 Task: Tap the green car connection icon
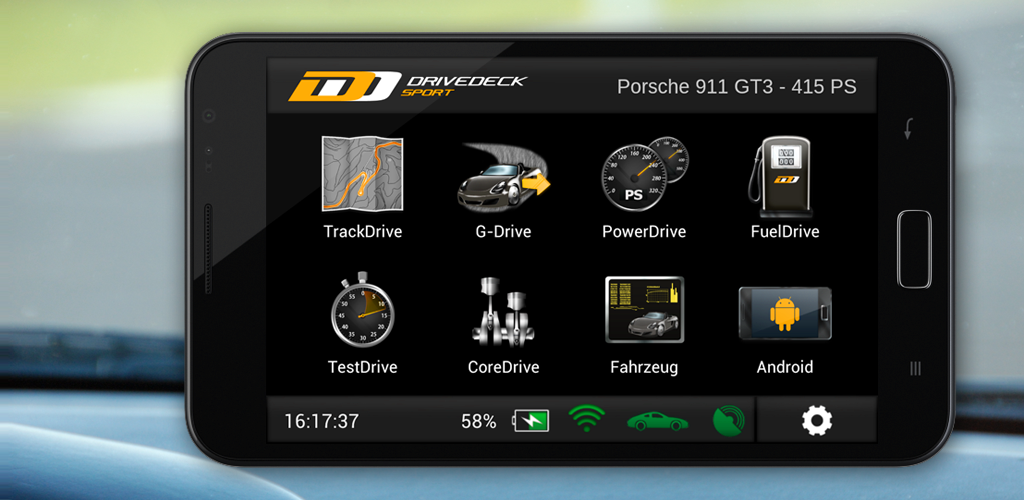[x=658, y=421]
